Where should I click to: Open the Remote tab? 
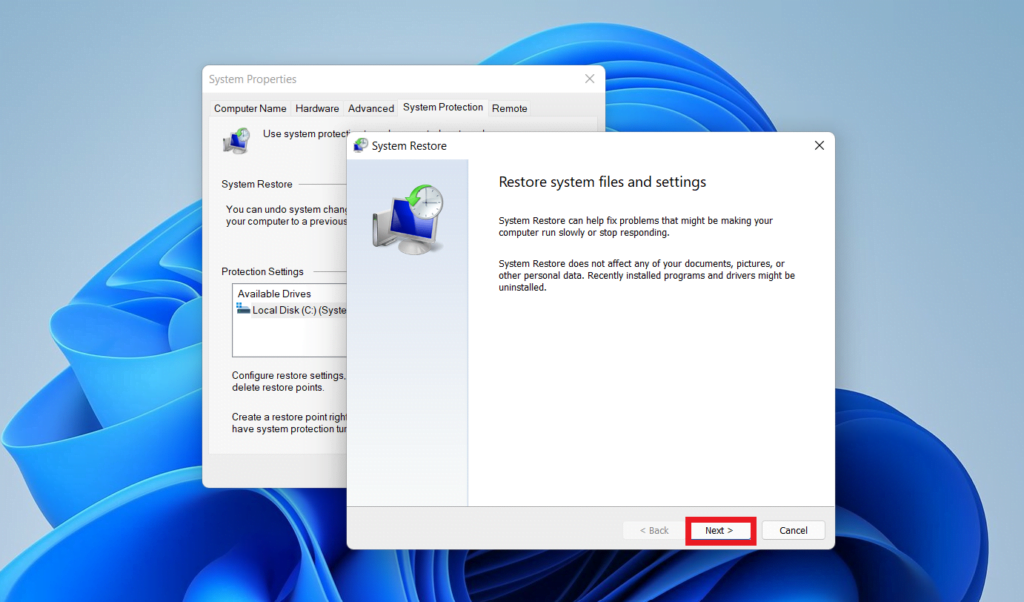[x=510, y=108]
